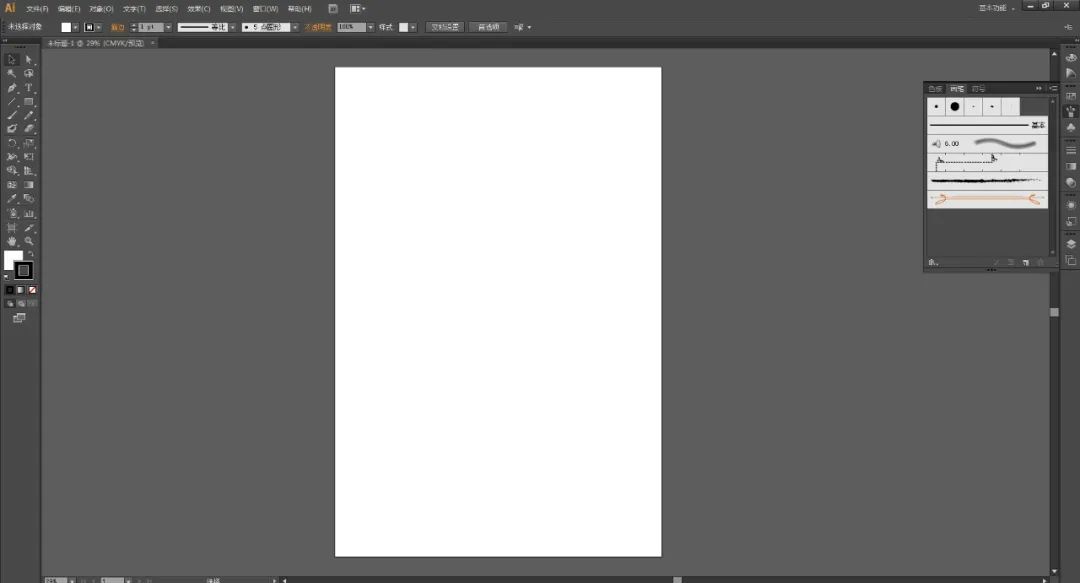The height and width of the screenshot is (583, 1080).
Task: Swap fill and stroke colors arrow
Action: (30, 254)
